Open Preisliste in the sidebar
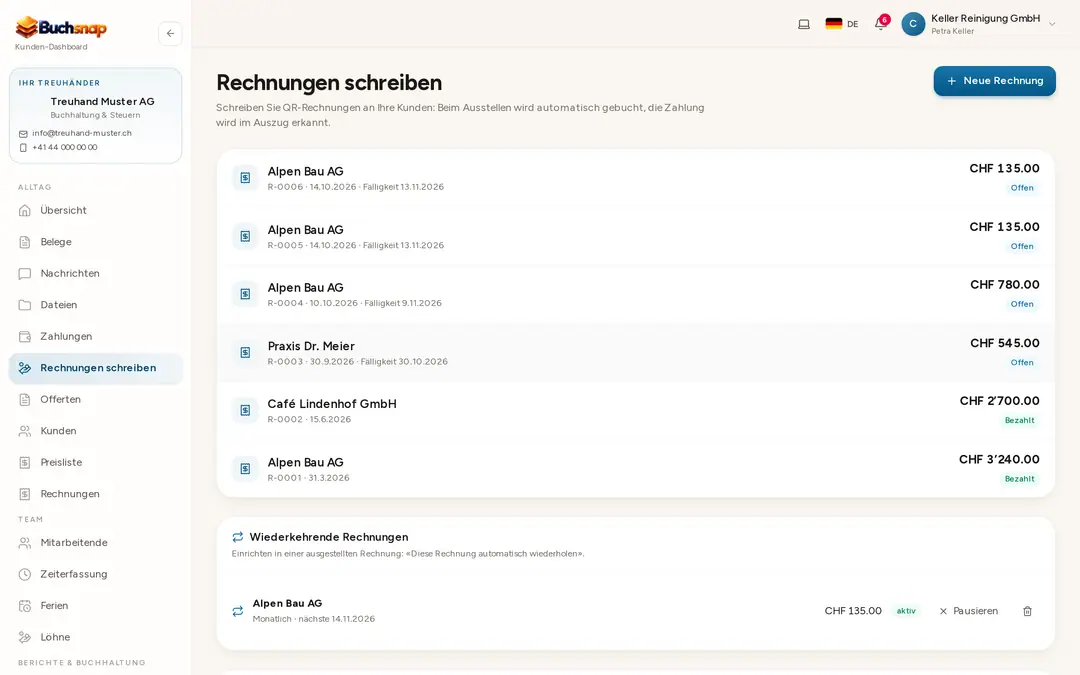The width and height of the screenshot is (1080, 675). [x=96, y=462]
